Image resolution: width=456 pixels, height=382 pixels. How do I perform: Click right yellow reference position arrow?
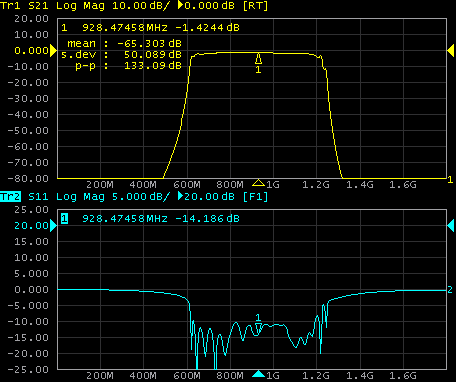point(450,51)
